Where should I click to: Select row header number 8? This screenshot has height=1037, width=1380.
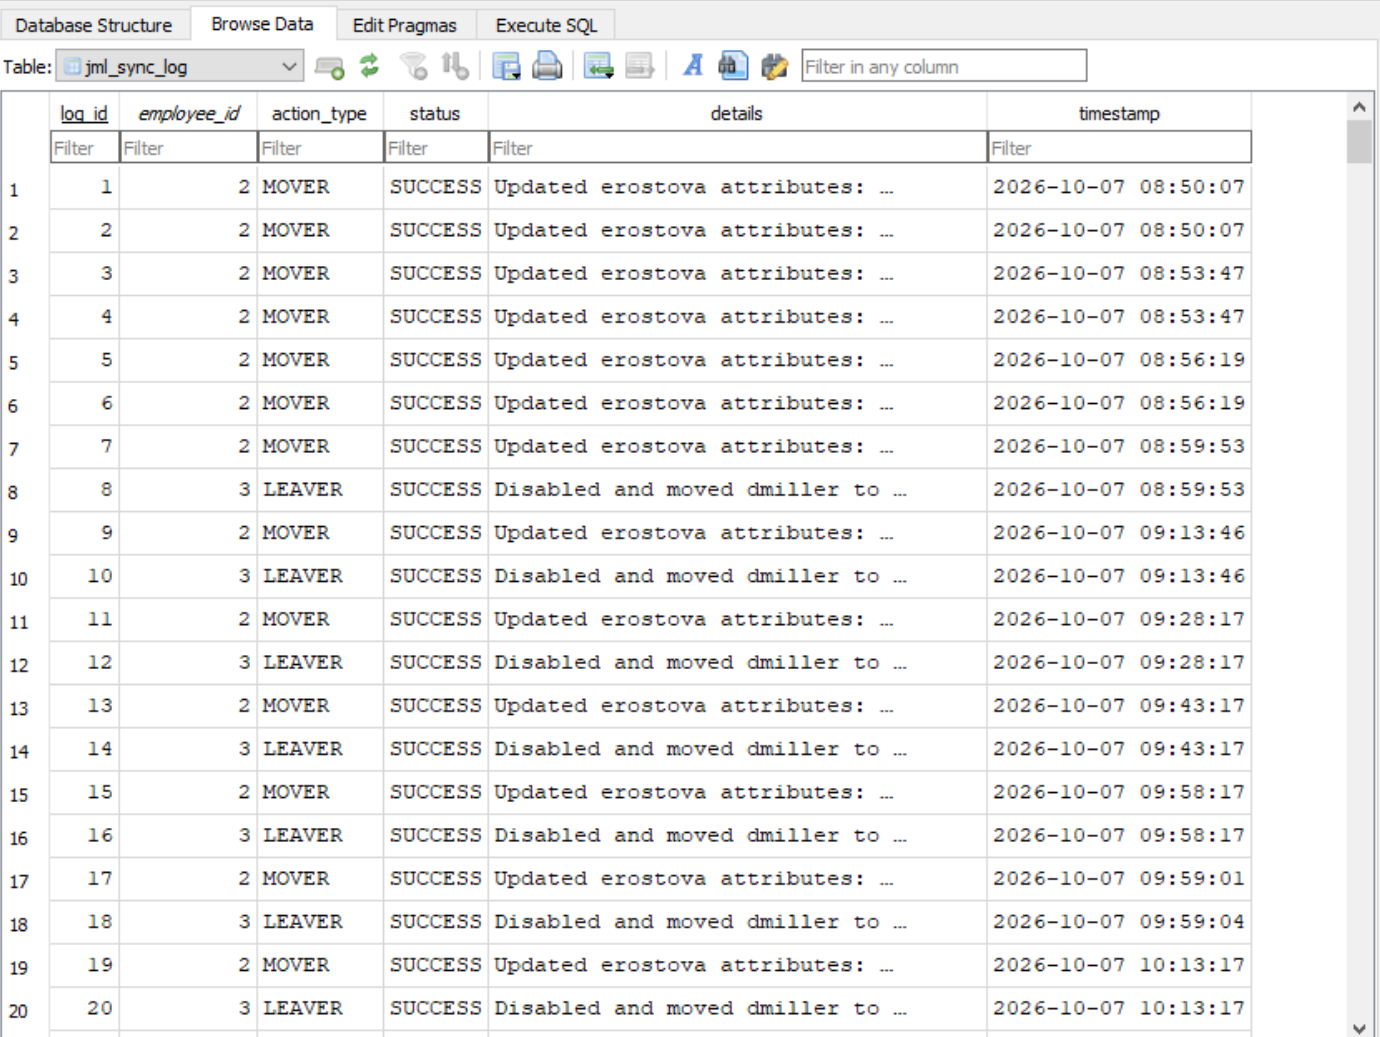(x=25, y=492)
